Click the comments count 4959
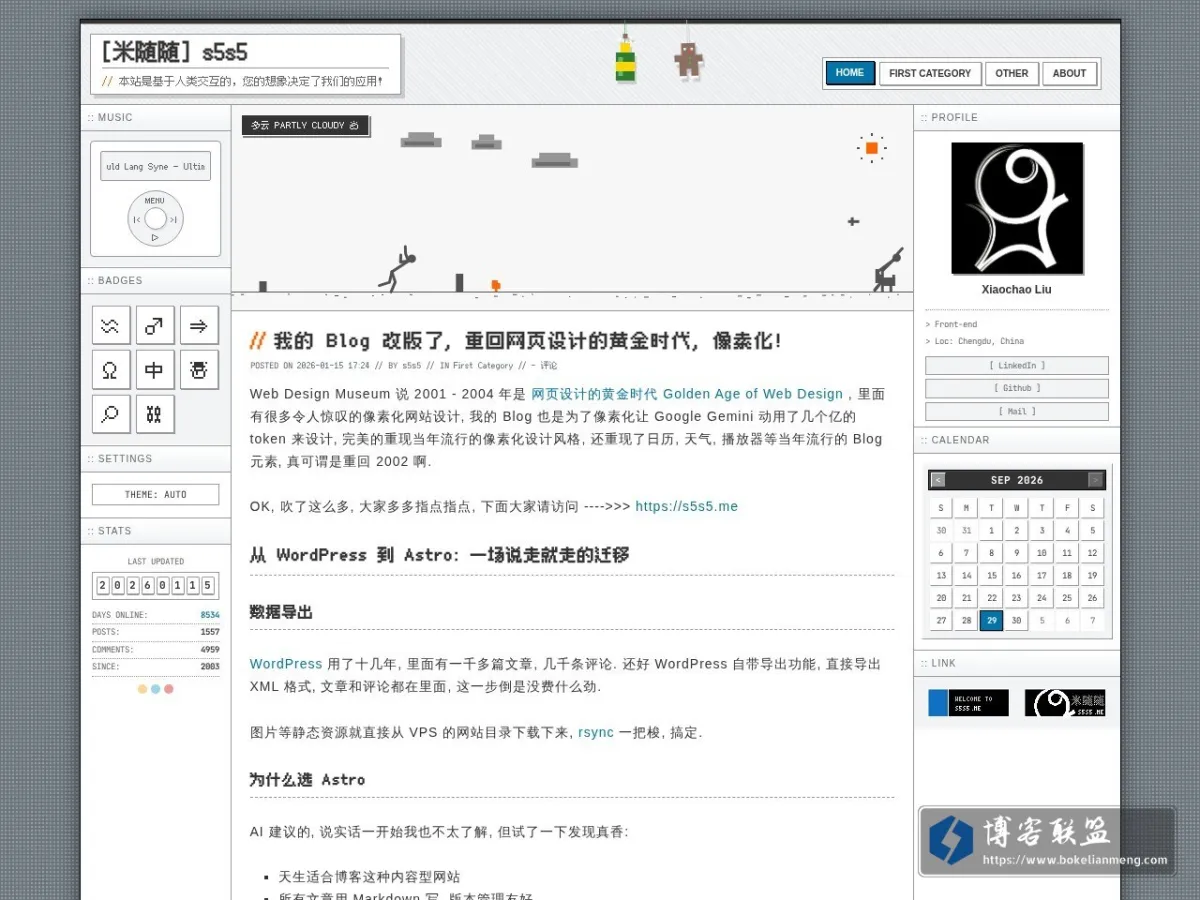The image size is (1200, 900). [210, 650]
